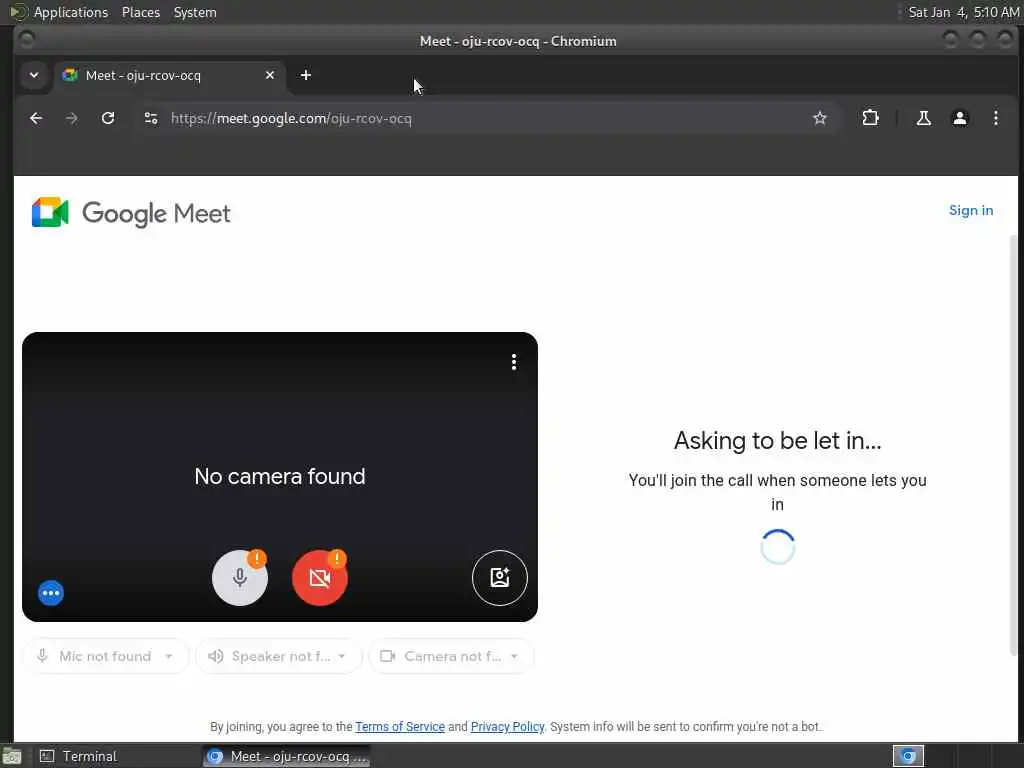Open a new tab with plus button

coord(306,75)
